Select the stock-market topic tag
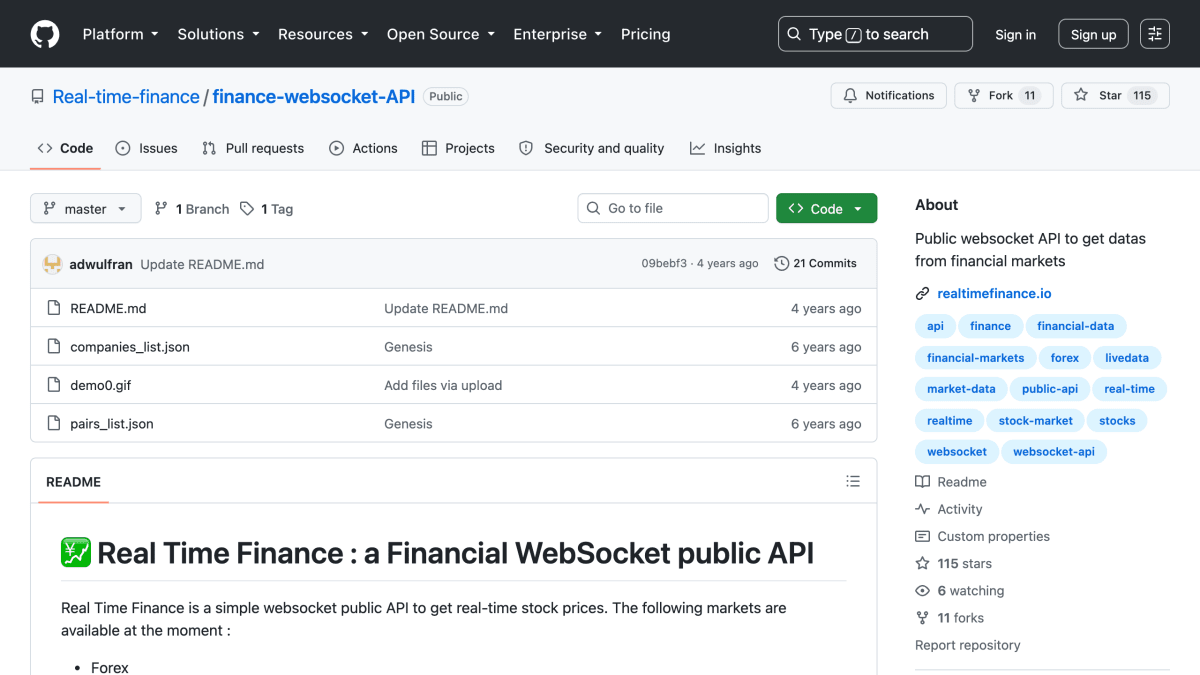The image size is (1200, 675). 1035,421
